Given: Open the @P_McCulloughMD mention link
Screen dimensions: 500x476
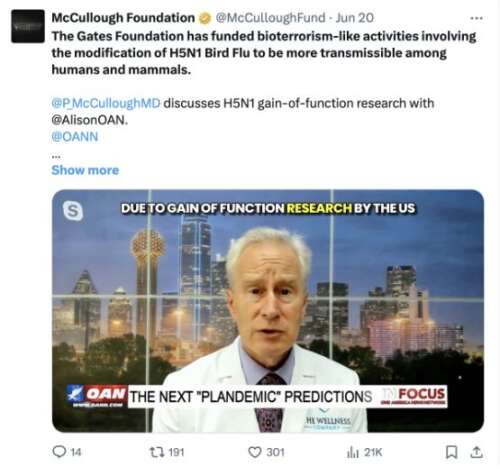Looking at the screenshot, I should tap(106, 103).
